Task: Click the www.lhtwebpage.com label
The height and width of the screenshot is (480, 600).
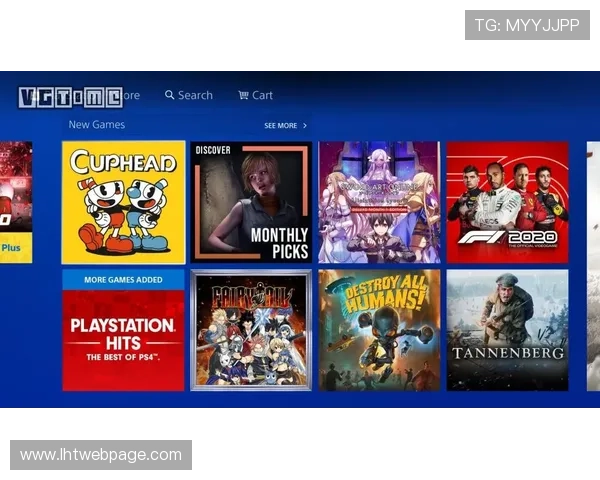Action: tap(100, 455)
